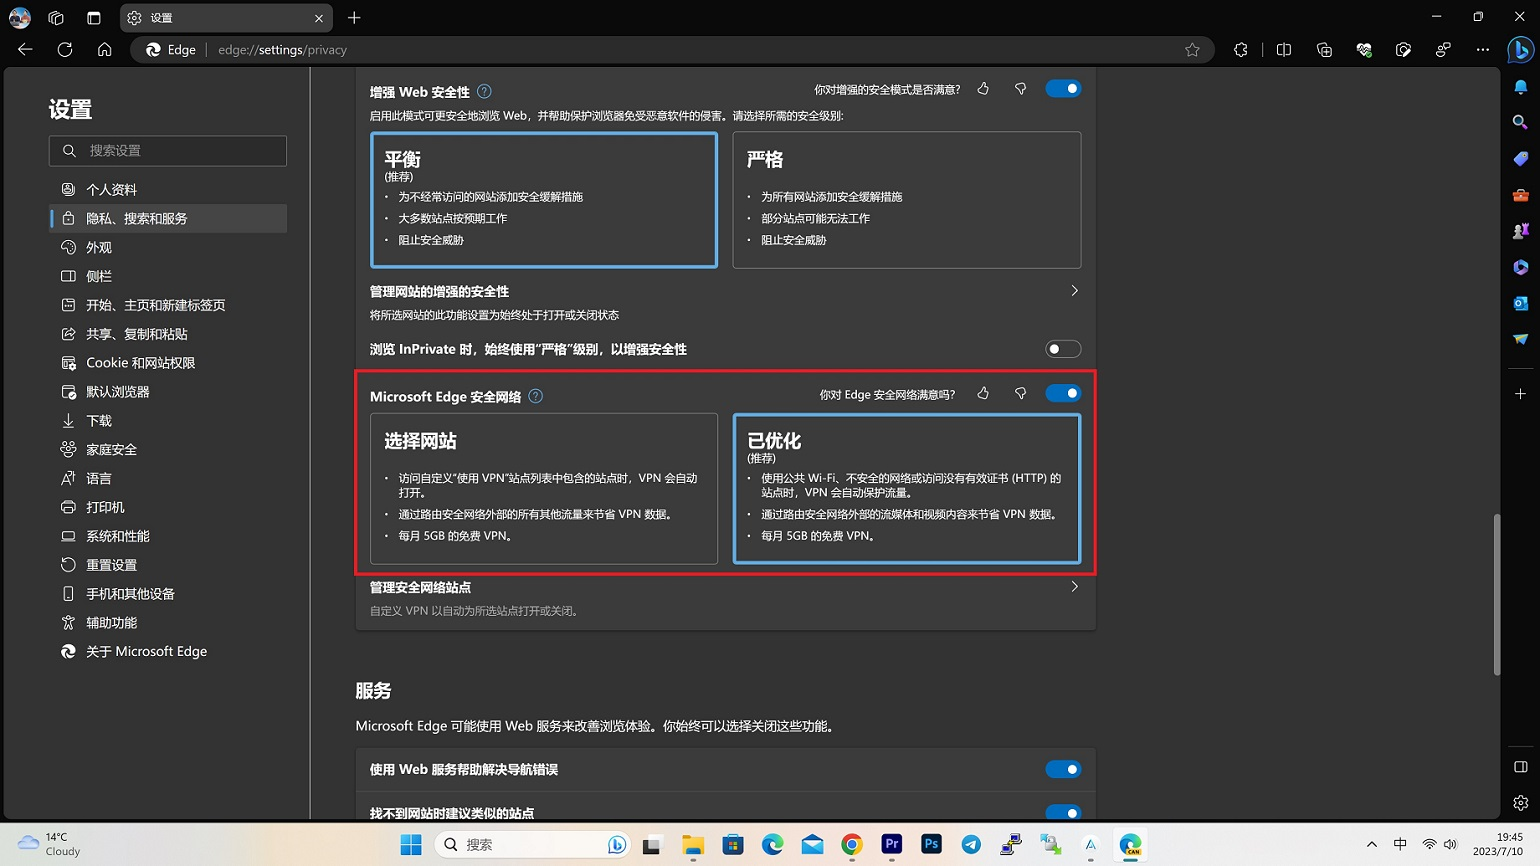This screenshot has width=1540, height=866.
Task: Open sidebar Search icon
Action: coord(1520,122)
